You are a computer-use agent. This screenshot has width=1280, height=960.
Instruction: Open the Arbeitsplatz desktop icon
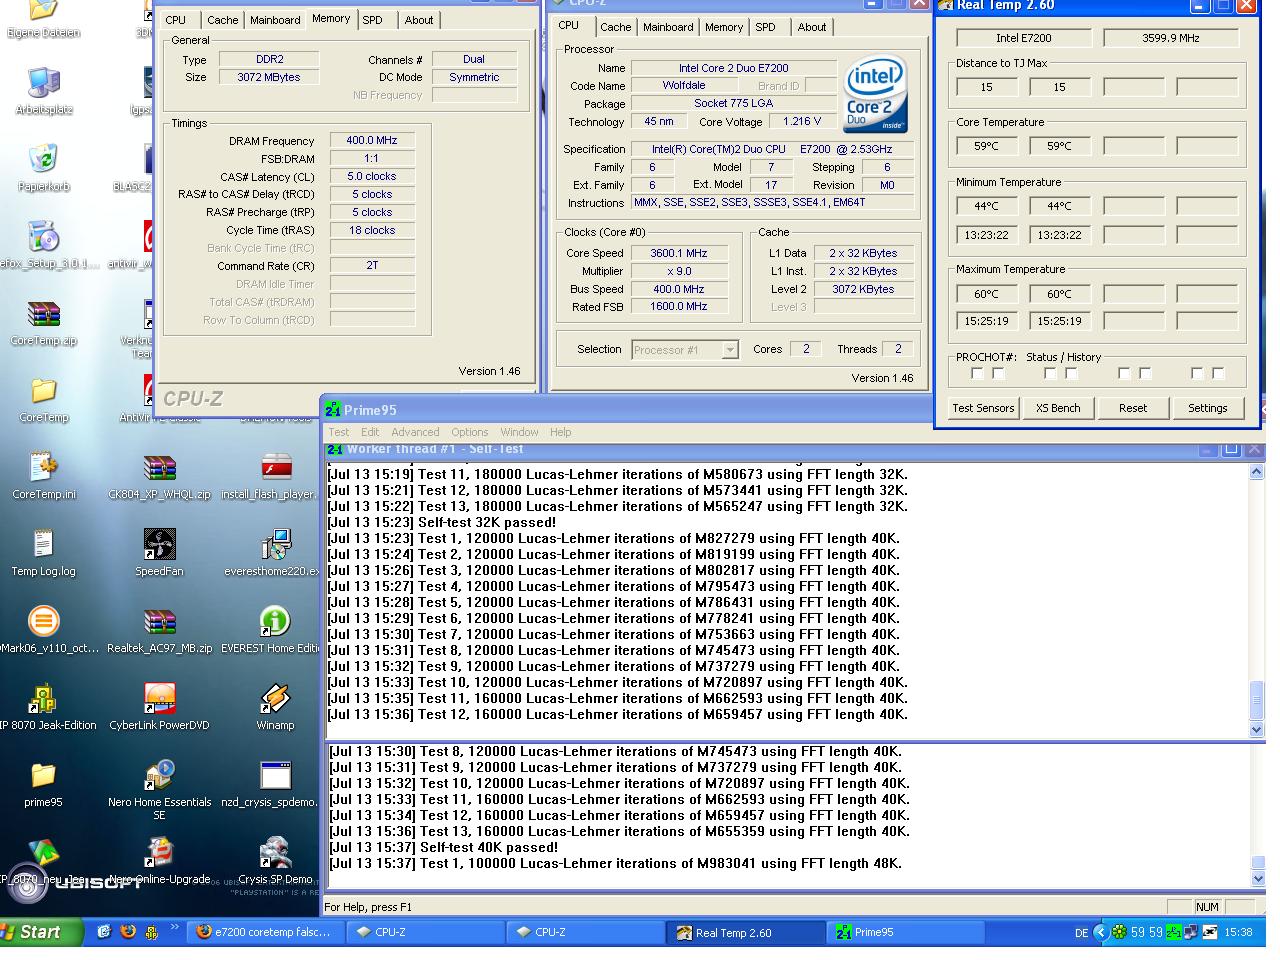coord(44,91)
